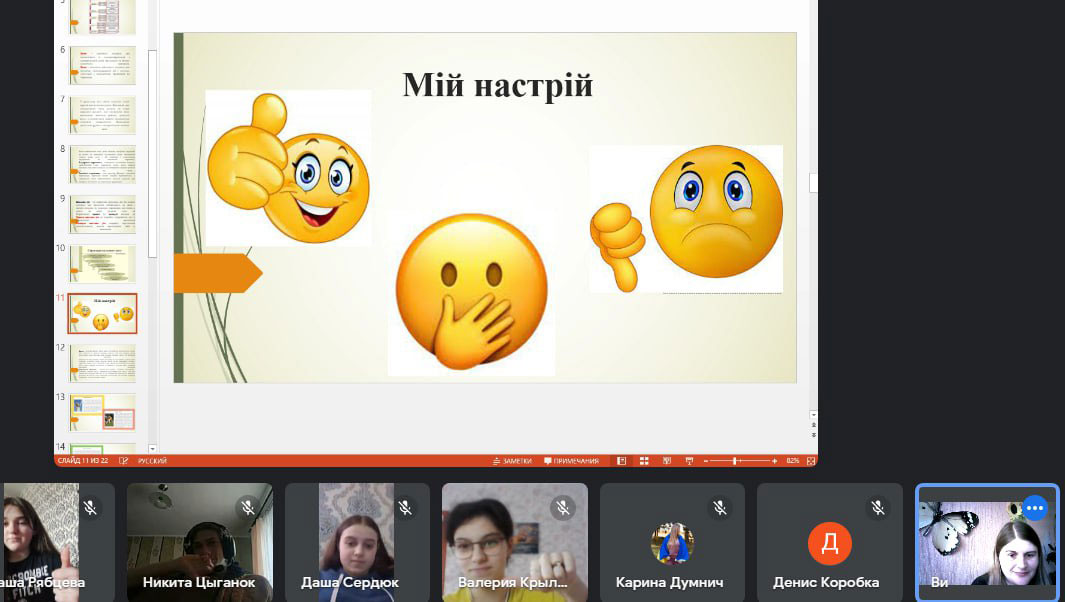
Task: Select slide 13 thumbnail
Action: pyautogui.click(x=103, y=412)
